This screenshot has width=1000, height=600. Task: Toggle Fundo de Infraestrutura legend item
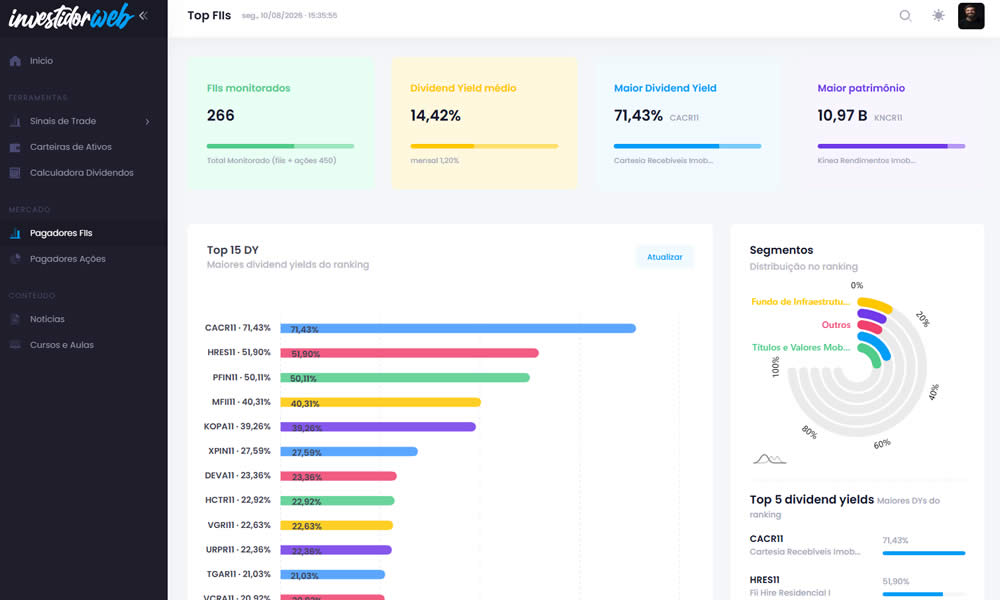[800, 302]
